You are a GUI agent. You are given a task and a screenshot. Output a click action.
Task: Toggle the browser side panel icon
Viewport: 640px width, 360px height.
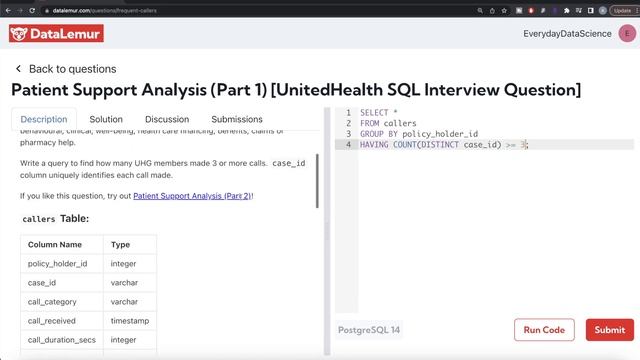click(x=590, y=11)
